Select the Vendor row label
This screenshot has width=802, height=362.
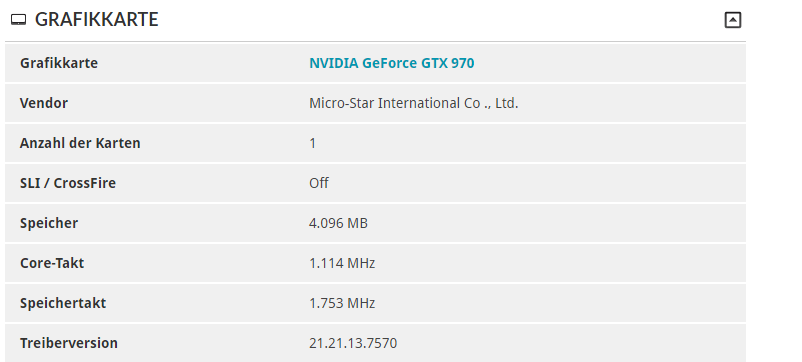point(43,103)
